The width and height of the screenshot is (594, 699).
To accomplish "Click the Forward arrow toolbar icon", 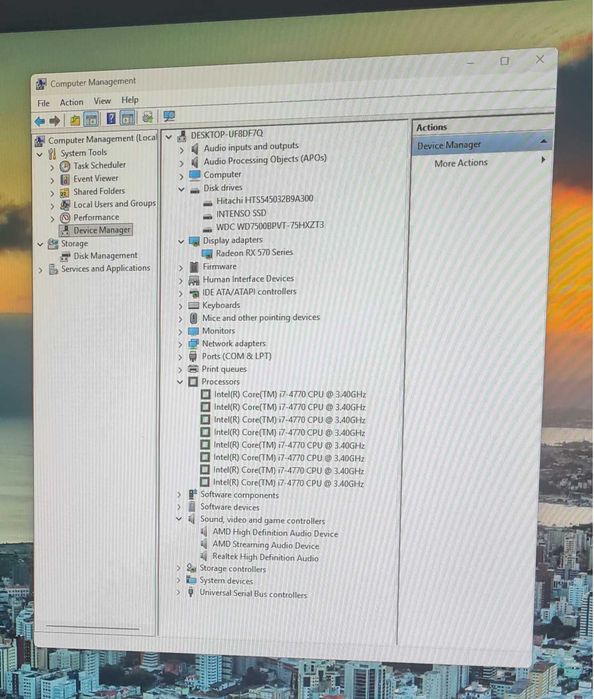I will pyautogui.click(x=55, y=120).
